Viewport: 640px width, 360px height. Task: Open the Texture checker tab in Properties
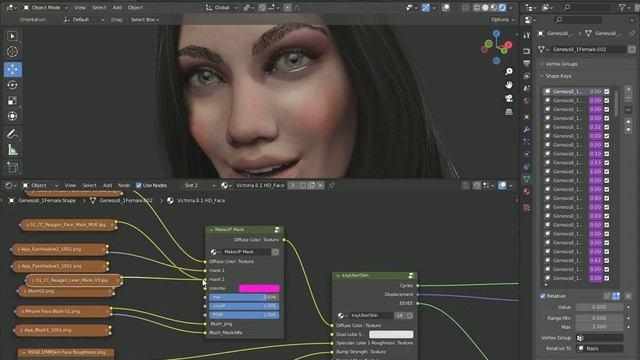coord(527,208)
